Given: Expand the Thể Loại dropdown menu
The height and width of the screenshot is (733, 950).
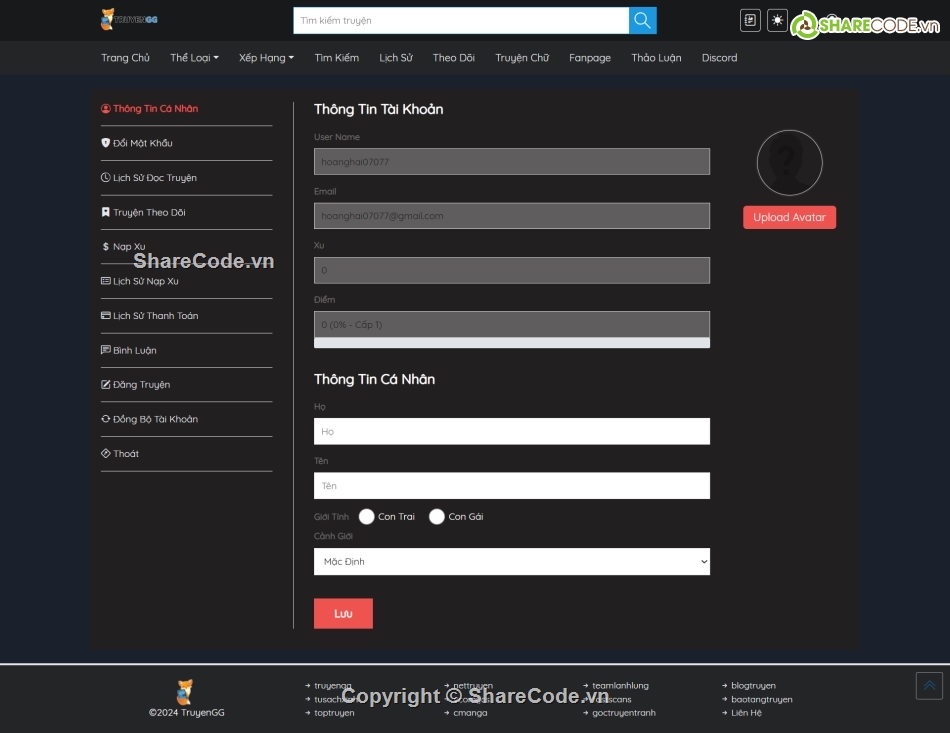Looking at the screenshot, I should (194, 58).
